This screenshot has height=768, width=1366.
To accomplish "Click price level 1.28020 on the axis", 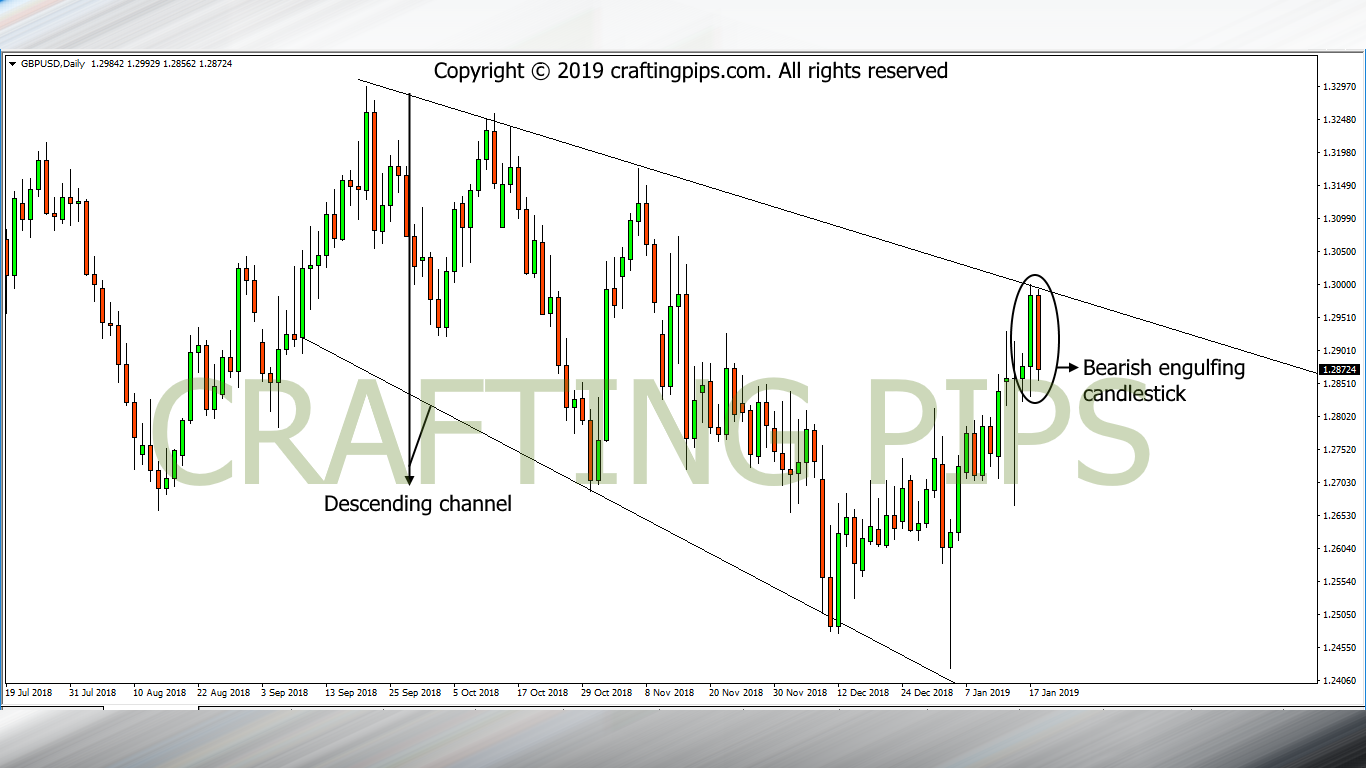I will [x=1338, y=417].
